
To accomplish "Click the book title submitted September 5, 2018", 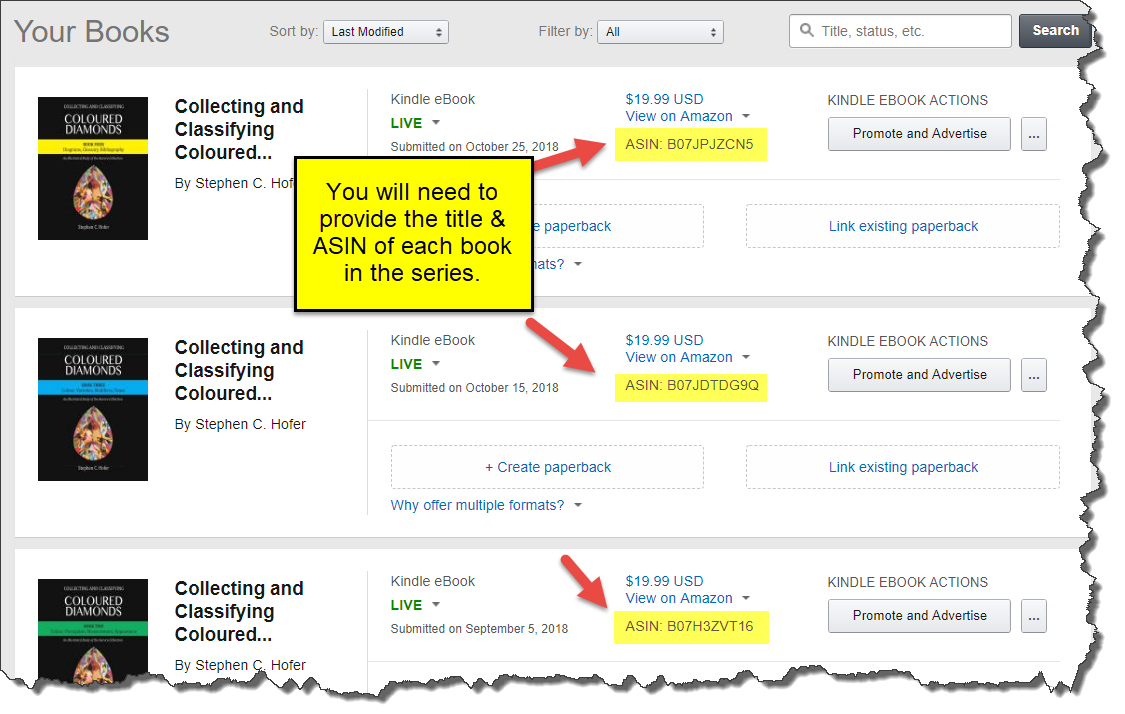I will (x=239, y=611).
